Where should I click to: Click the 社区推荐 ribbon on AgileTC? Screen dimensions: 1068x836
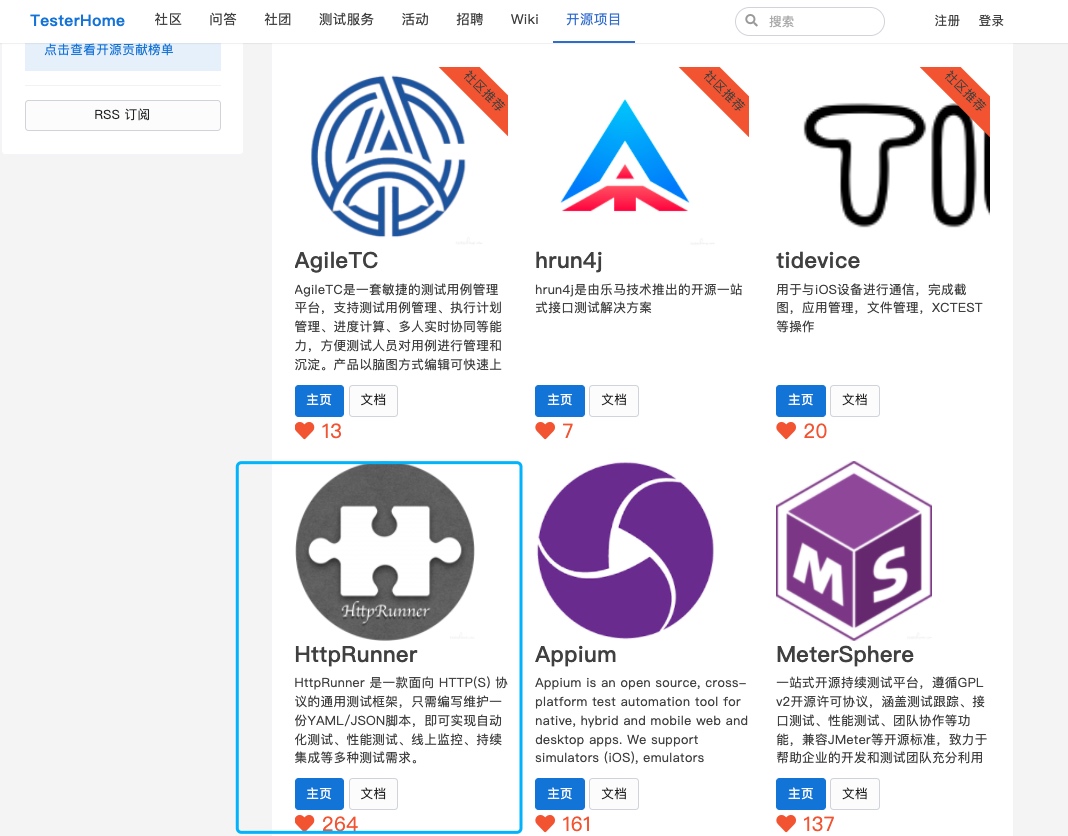pos(482,93)
